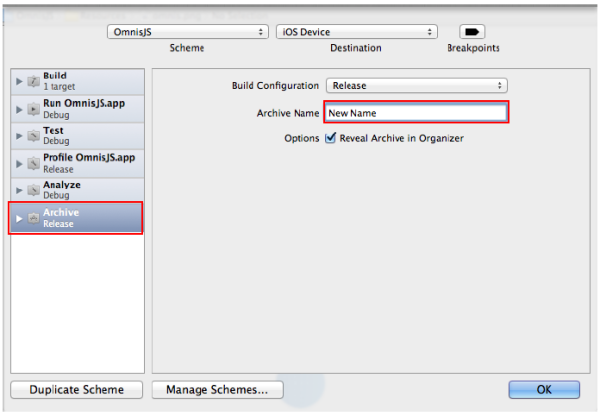Click the Duplicate Scheme button
600x416 pixels.
[76, 389]
